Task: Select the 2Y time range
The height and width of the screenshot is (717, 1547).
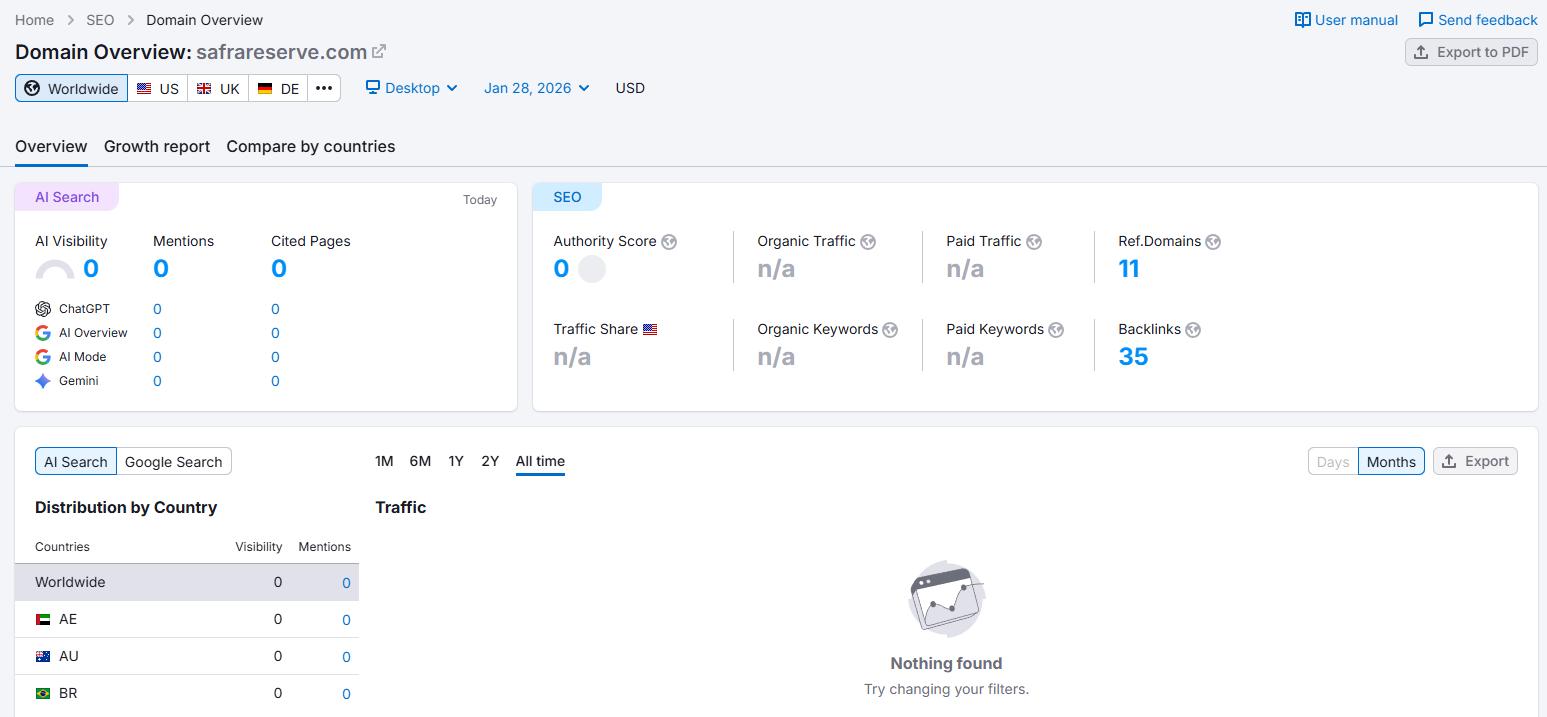Action: pyautogui.click(x=490, y=461)
